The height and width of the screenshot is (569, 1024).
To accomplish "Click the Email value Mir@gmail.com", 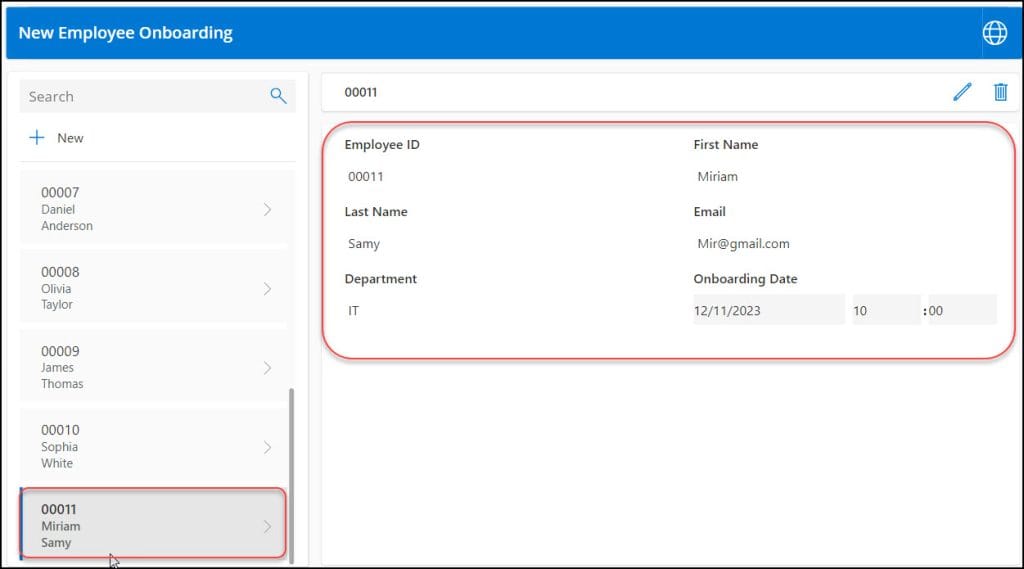I will tap(743, 244).
